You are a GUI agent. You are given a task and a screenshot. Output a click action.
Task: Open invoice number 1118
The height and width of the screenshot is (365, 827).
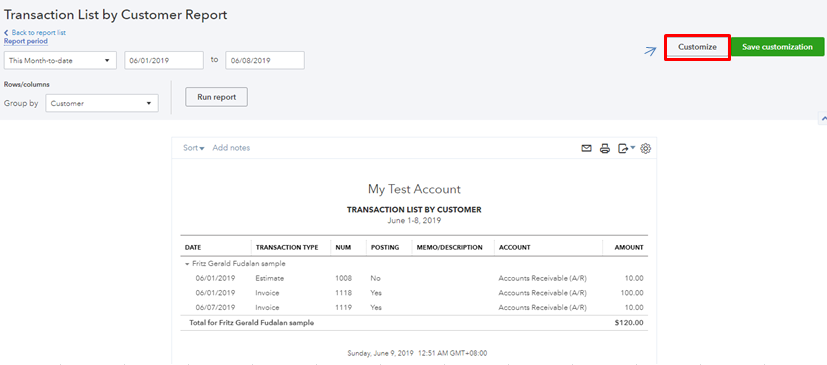[343, 293]
